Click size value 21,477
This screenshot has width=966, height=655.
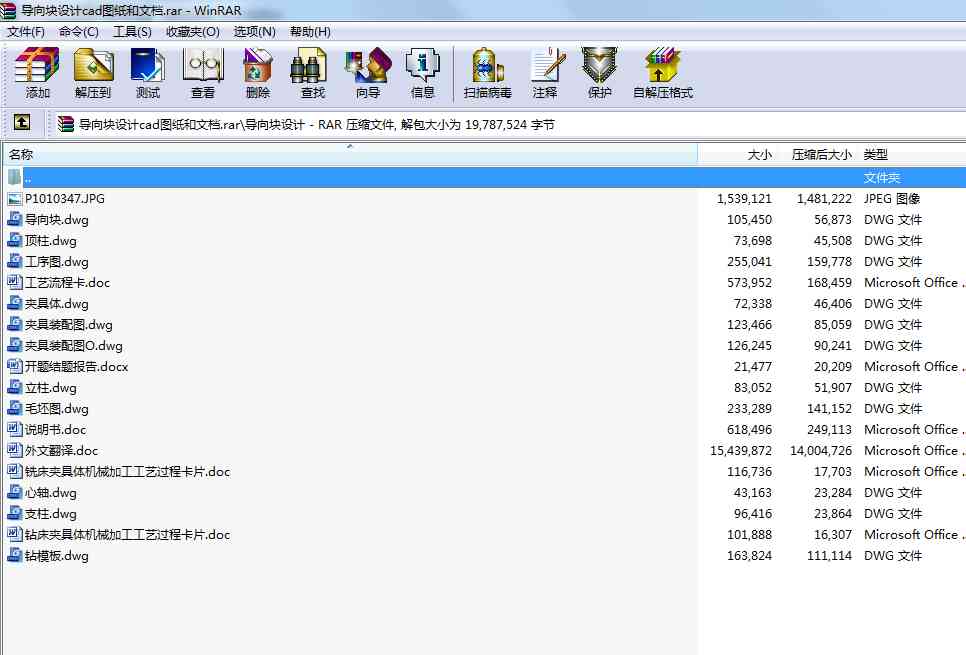tap(753, 367)
